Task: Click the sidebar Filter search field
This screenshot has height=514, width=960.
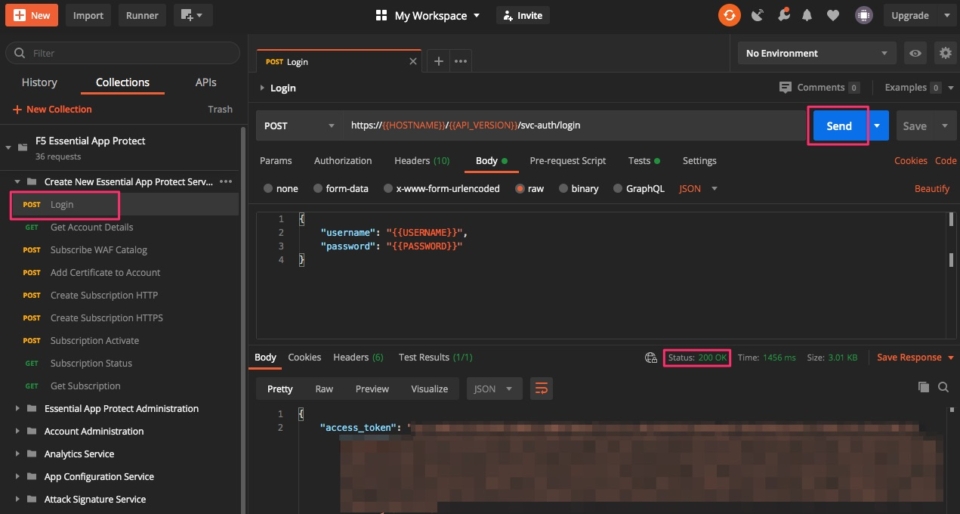Action: (x=122, y=53)
